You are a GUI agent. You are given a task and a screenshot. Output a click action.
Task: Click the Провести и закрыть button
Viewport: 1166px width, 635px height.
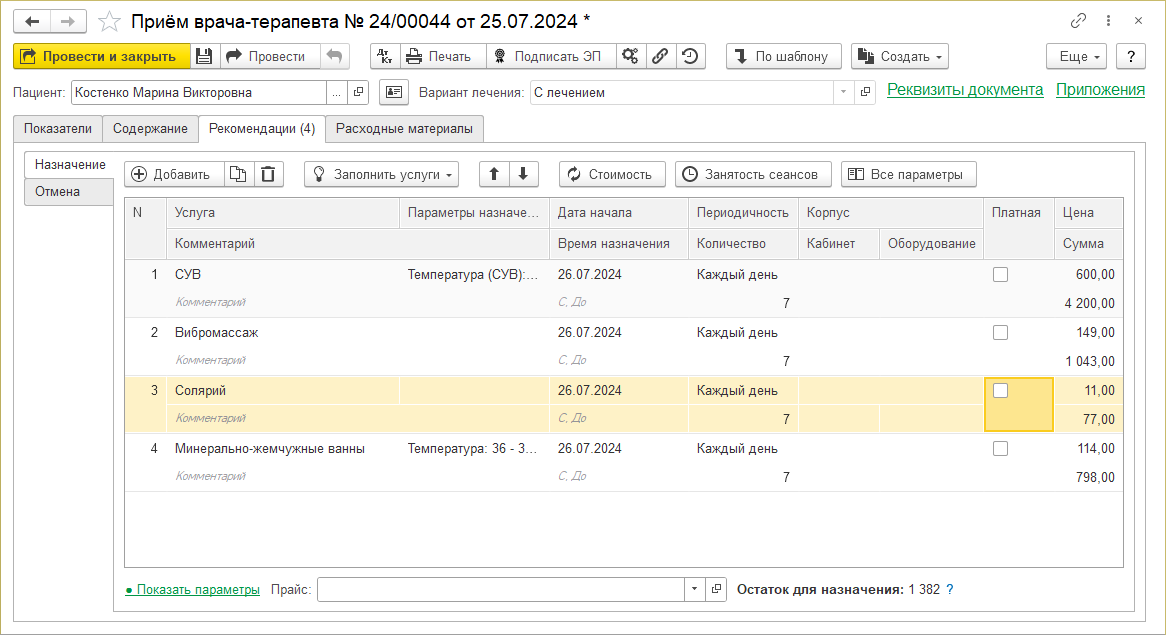(x=101, y=56)
